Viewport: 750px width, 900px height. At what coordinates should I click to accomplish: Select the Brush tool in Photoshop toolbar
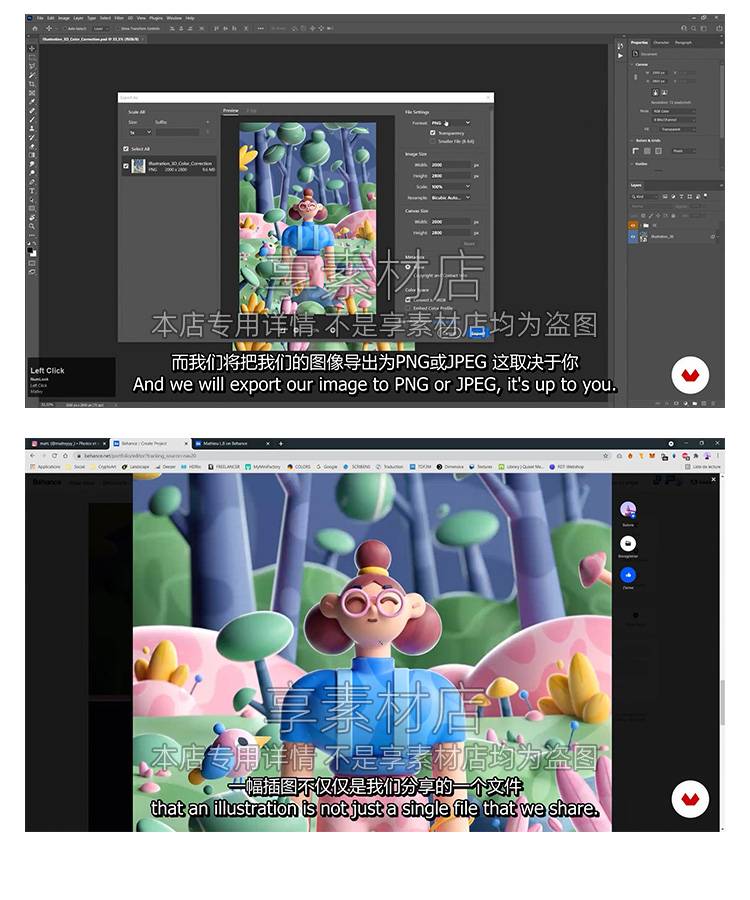[32, 119]
